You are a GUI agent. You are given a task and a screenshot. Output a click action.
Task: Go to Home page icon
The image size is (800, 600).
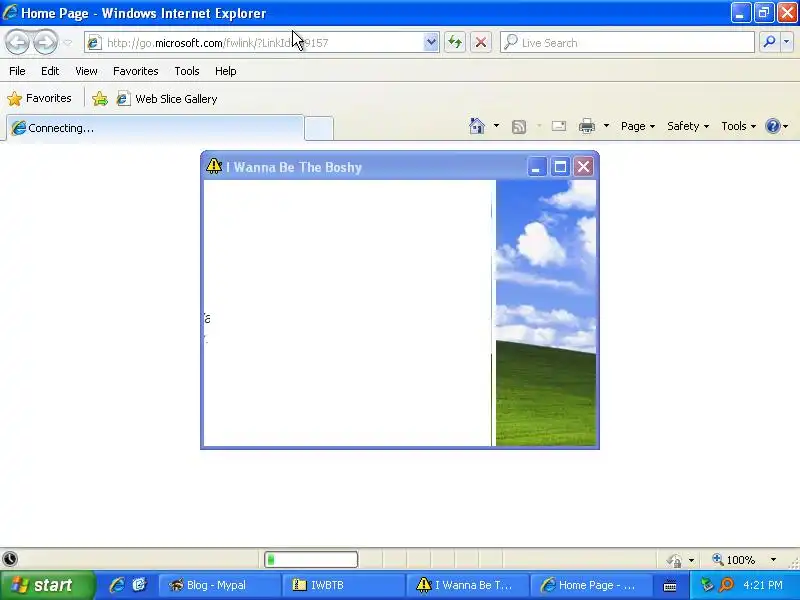point(477,126)
